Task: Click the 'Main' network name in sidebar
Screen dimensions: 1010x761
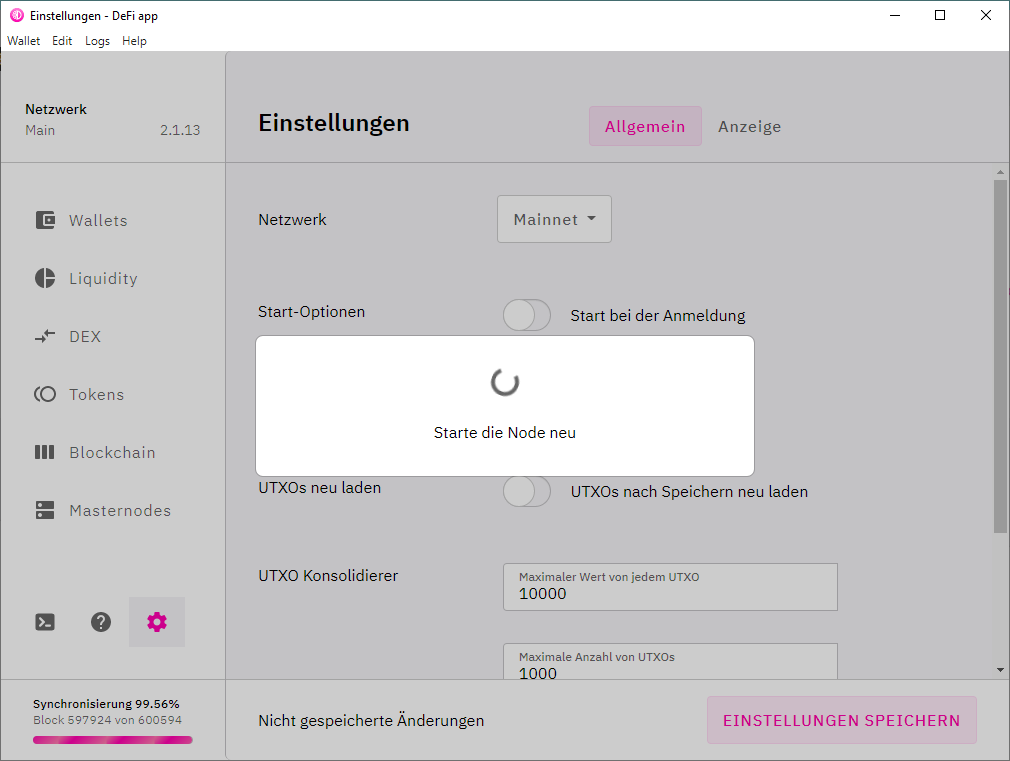Action: (x=40, y=130)
